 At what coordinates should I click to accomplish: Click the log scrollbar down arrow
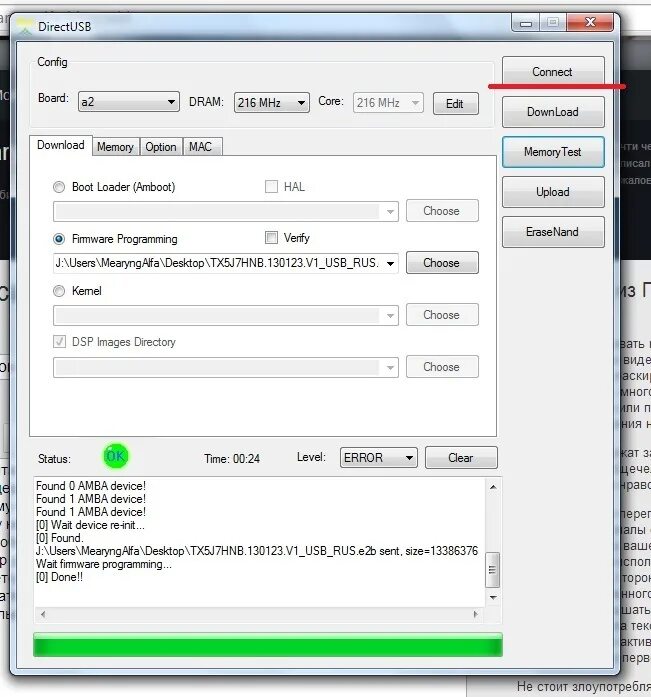click(493, 597)
